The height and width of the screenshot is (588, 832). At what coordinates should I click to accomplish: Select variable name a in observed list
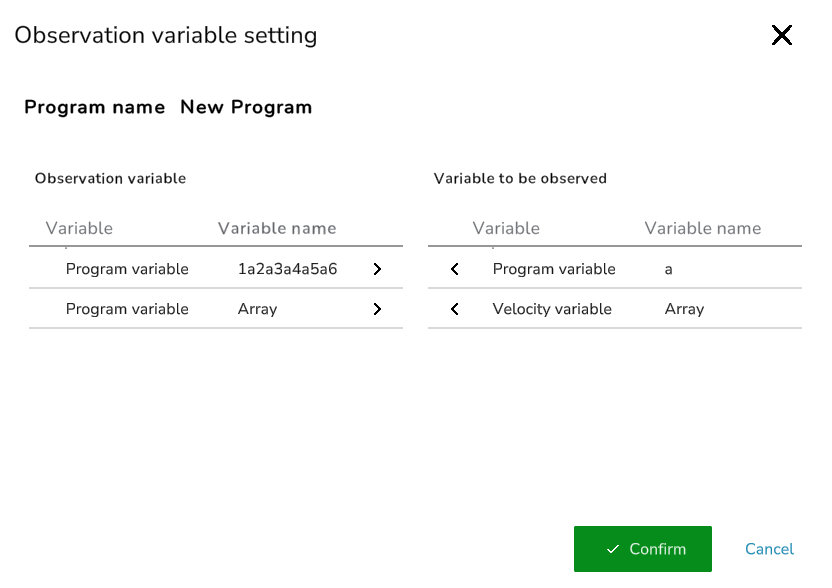pyautogui.click(x=669, y=269)
